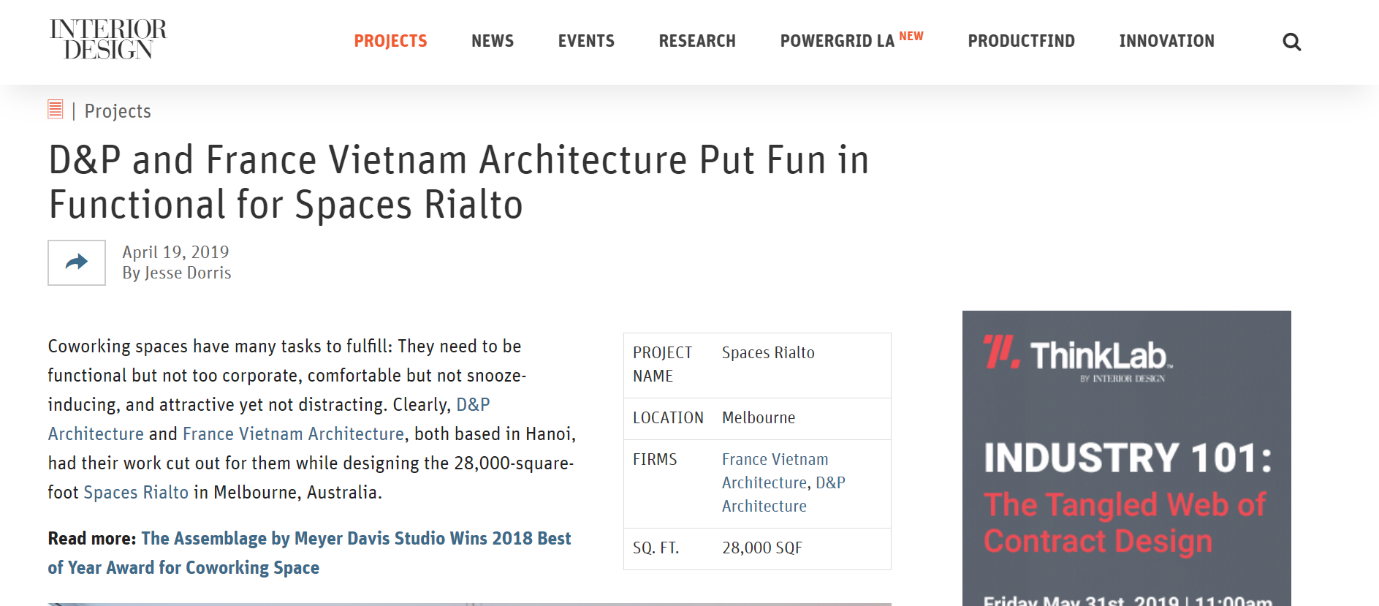This screenshot has width=1379, height=606.
Task: Open the Projects menu item
Action: 390,41
